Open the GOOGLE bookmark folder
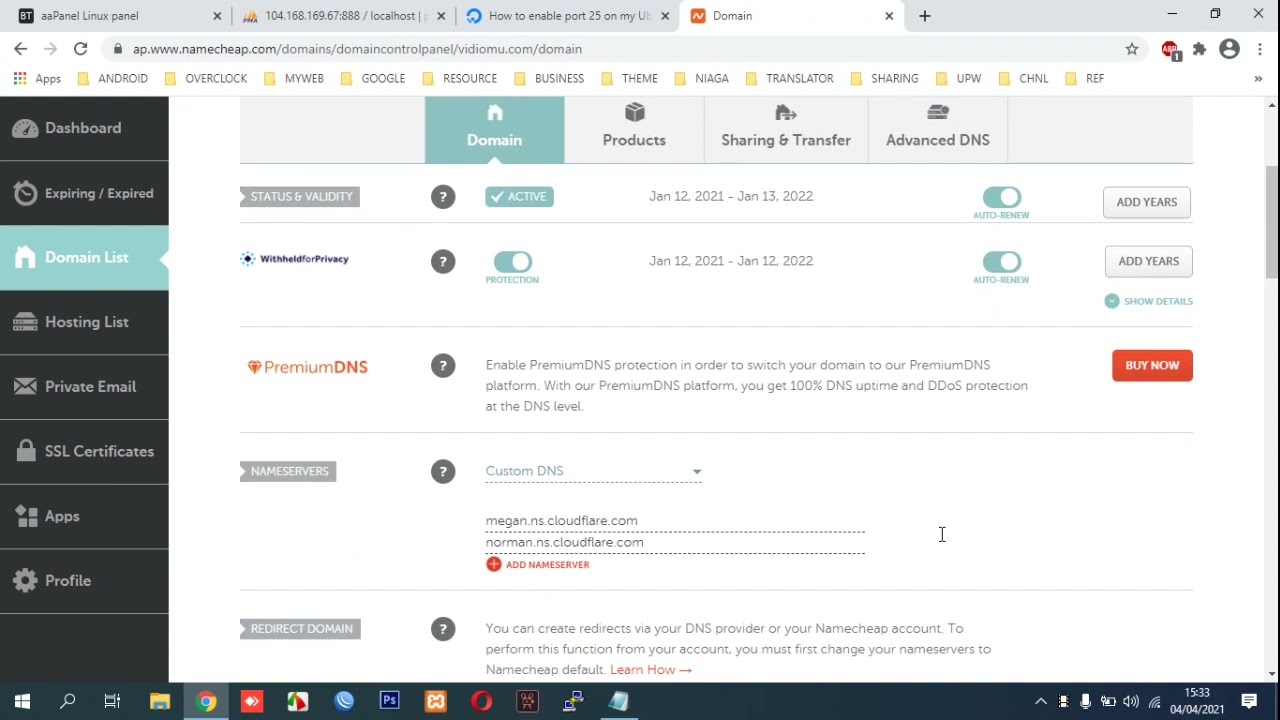Image resolution: width=1280 pixels, height=720 pixels. pyautogui.click(x=373, y=78)
